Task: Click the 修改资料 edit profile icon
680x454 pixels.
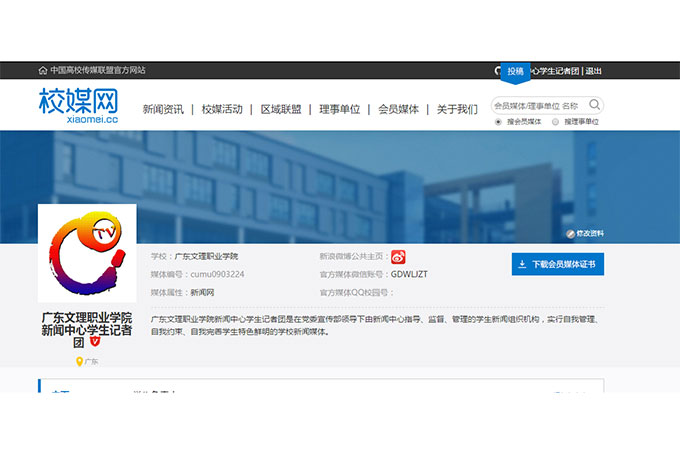Action: coord(570,233)
